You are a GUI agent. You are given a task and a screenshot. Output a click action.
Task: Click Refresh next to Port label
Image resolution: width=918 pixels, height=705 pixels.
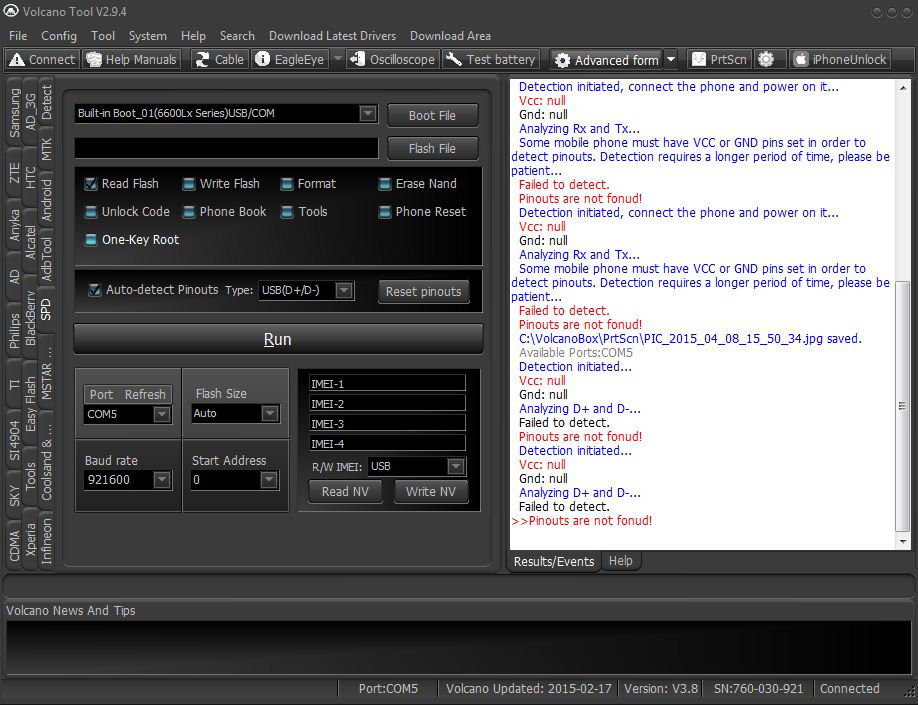click(x=145, y=395)
